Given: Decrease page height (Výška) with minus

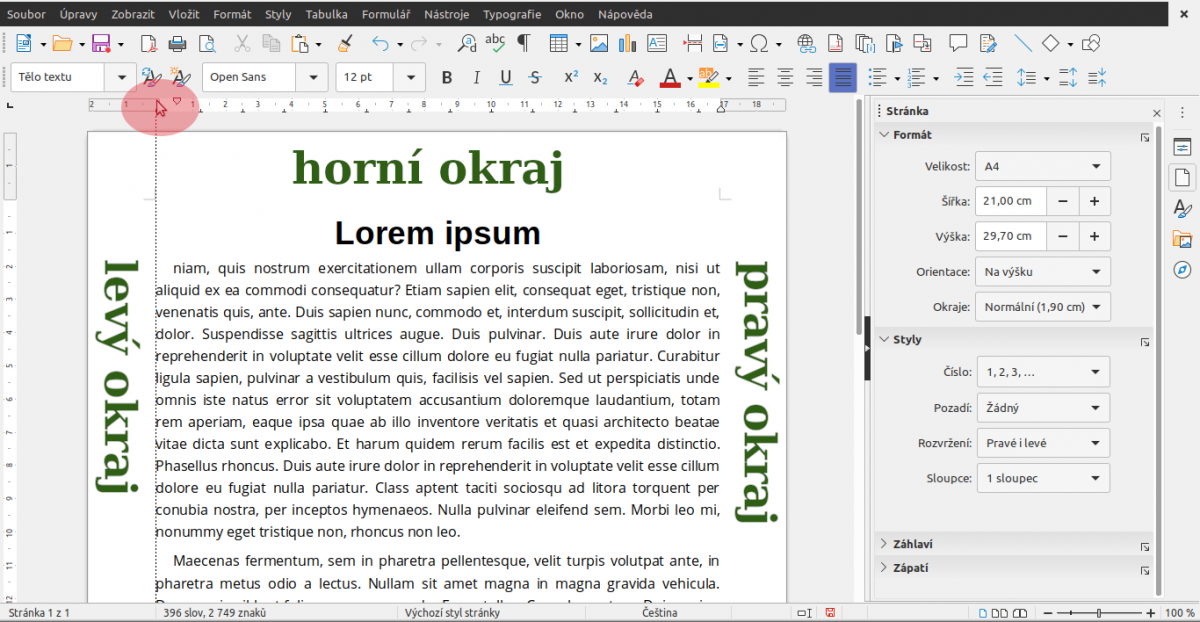Looking at the screenshot, I should [1062, 237].
